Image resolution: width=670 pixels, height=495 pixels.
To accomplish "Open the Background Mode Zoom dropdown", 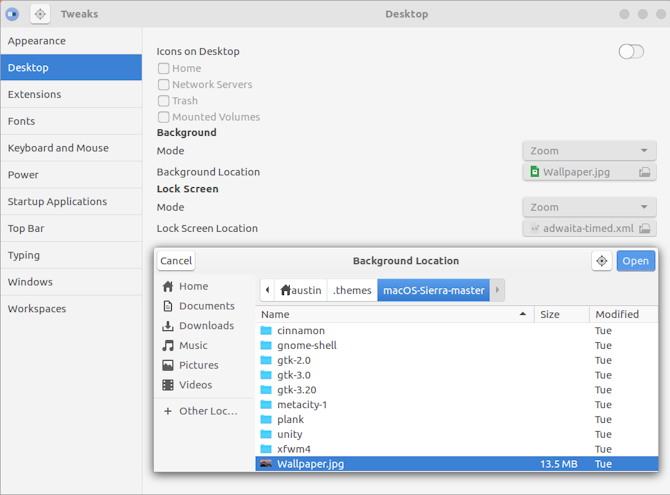I will point(589,151).
